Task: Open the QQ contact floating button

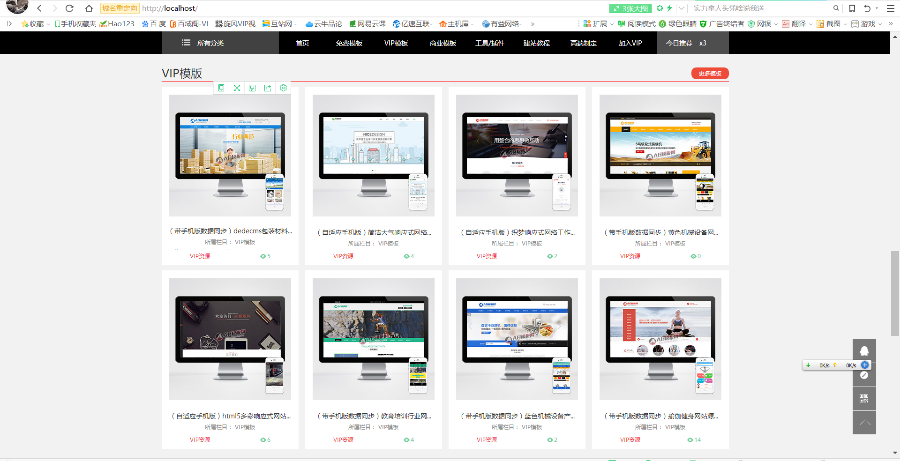Action: coord(864,350)
